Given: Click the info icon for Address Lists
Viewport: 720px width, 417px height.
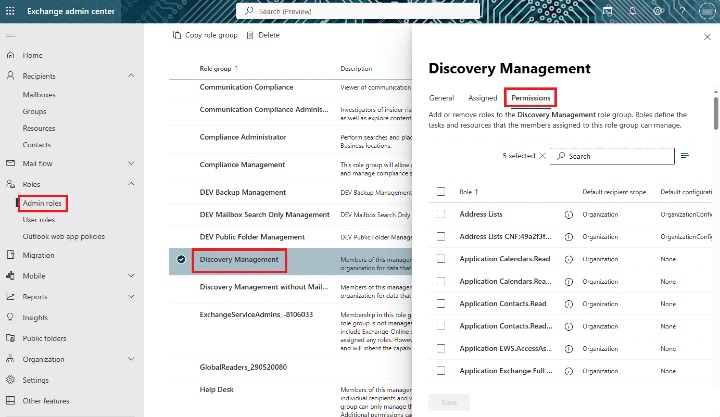Looking at the screenshot, I should 569,214.
